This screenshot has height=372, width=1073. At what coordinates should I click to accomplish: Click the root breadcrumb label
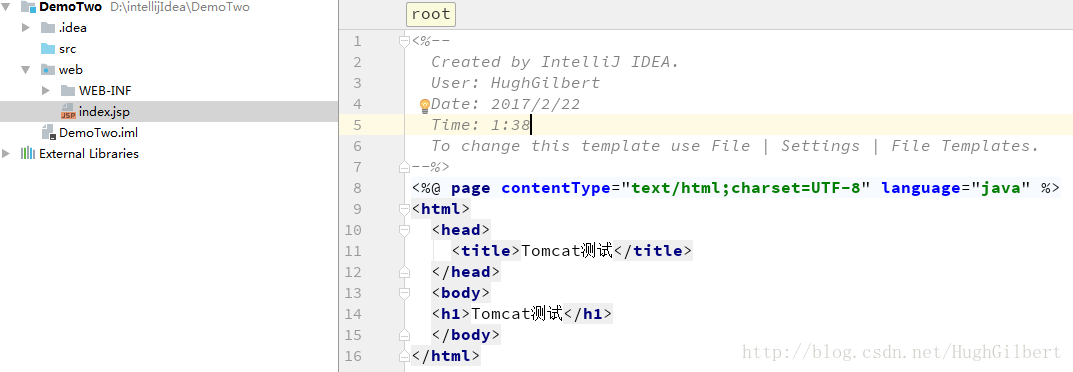click(x=431, y=14)
